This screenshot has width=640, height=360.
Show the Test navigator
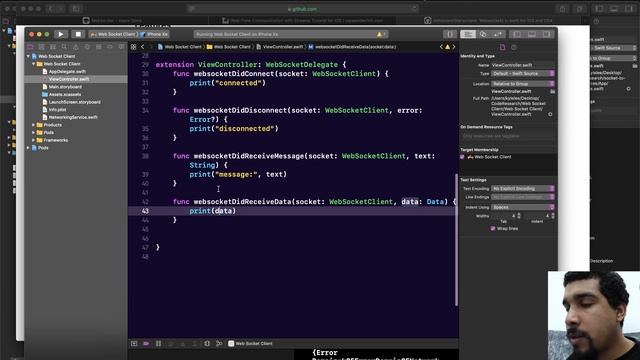(x=87, y=47)
